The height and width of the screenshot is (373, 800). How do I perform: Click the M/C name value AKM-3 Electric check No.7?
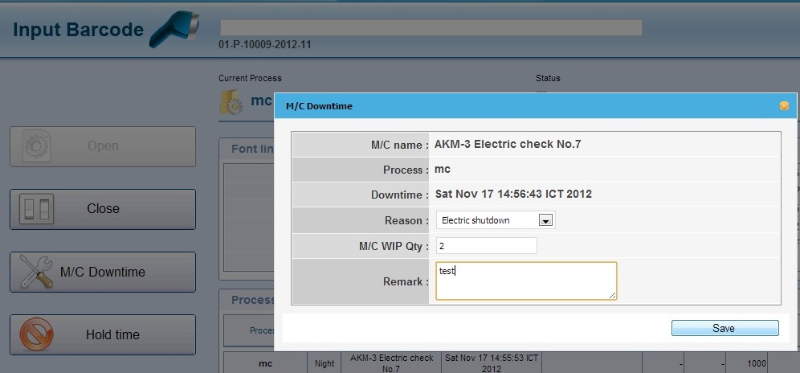[508, 144]
